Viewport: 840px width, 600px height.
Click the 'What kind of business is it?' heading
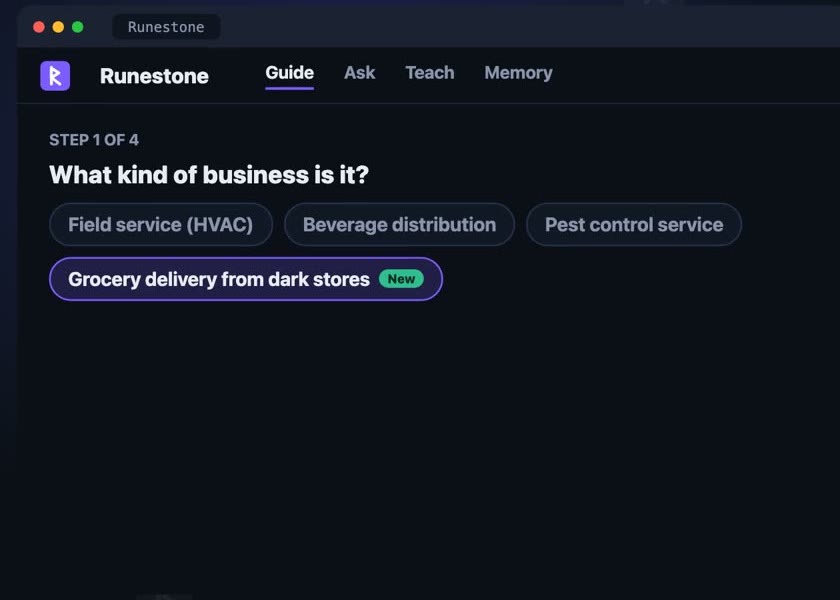[x=209, y=175]
